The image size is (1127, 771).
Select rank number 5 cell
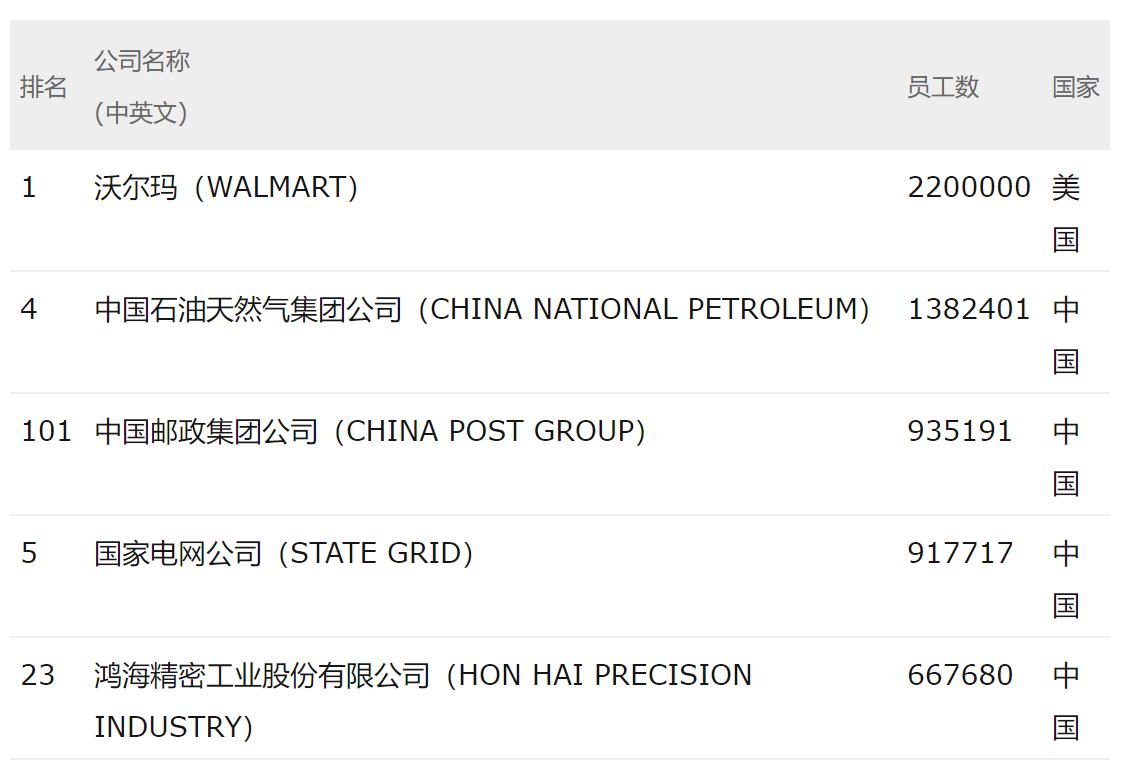(x=29, y=554)
